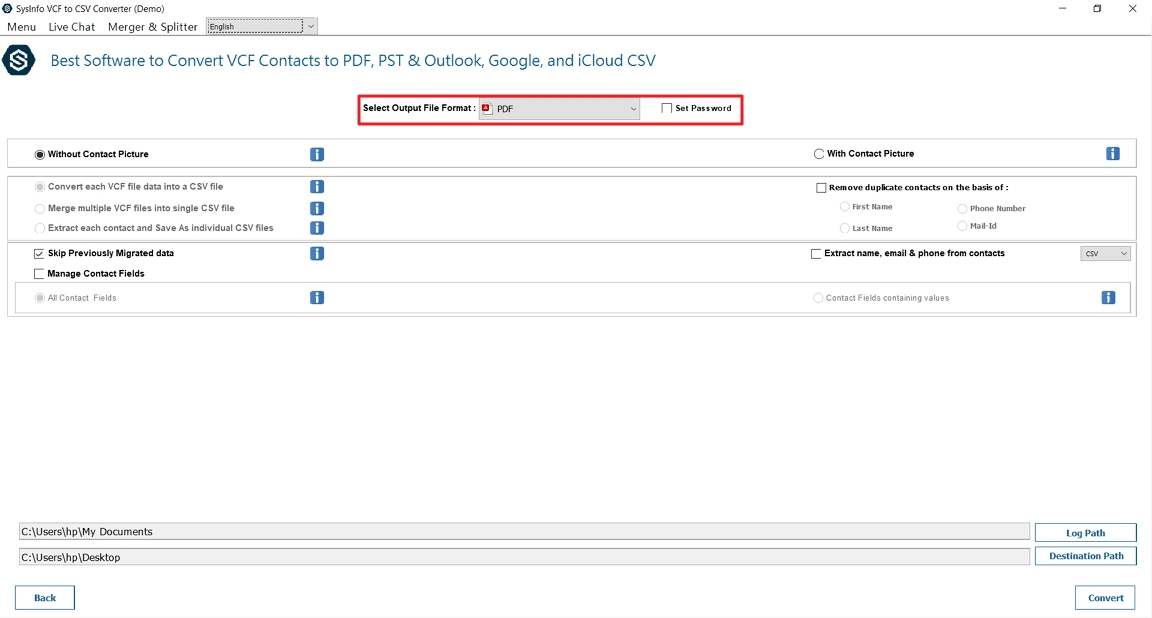This screenshot has width=1152, height=618.
Task: Select With Contact Picture radio button
Action: 818,154
